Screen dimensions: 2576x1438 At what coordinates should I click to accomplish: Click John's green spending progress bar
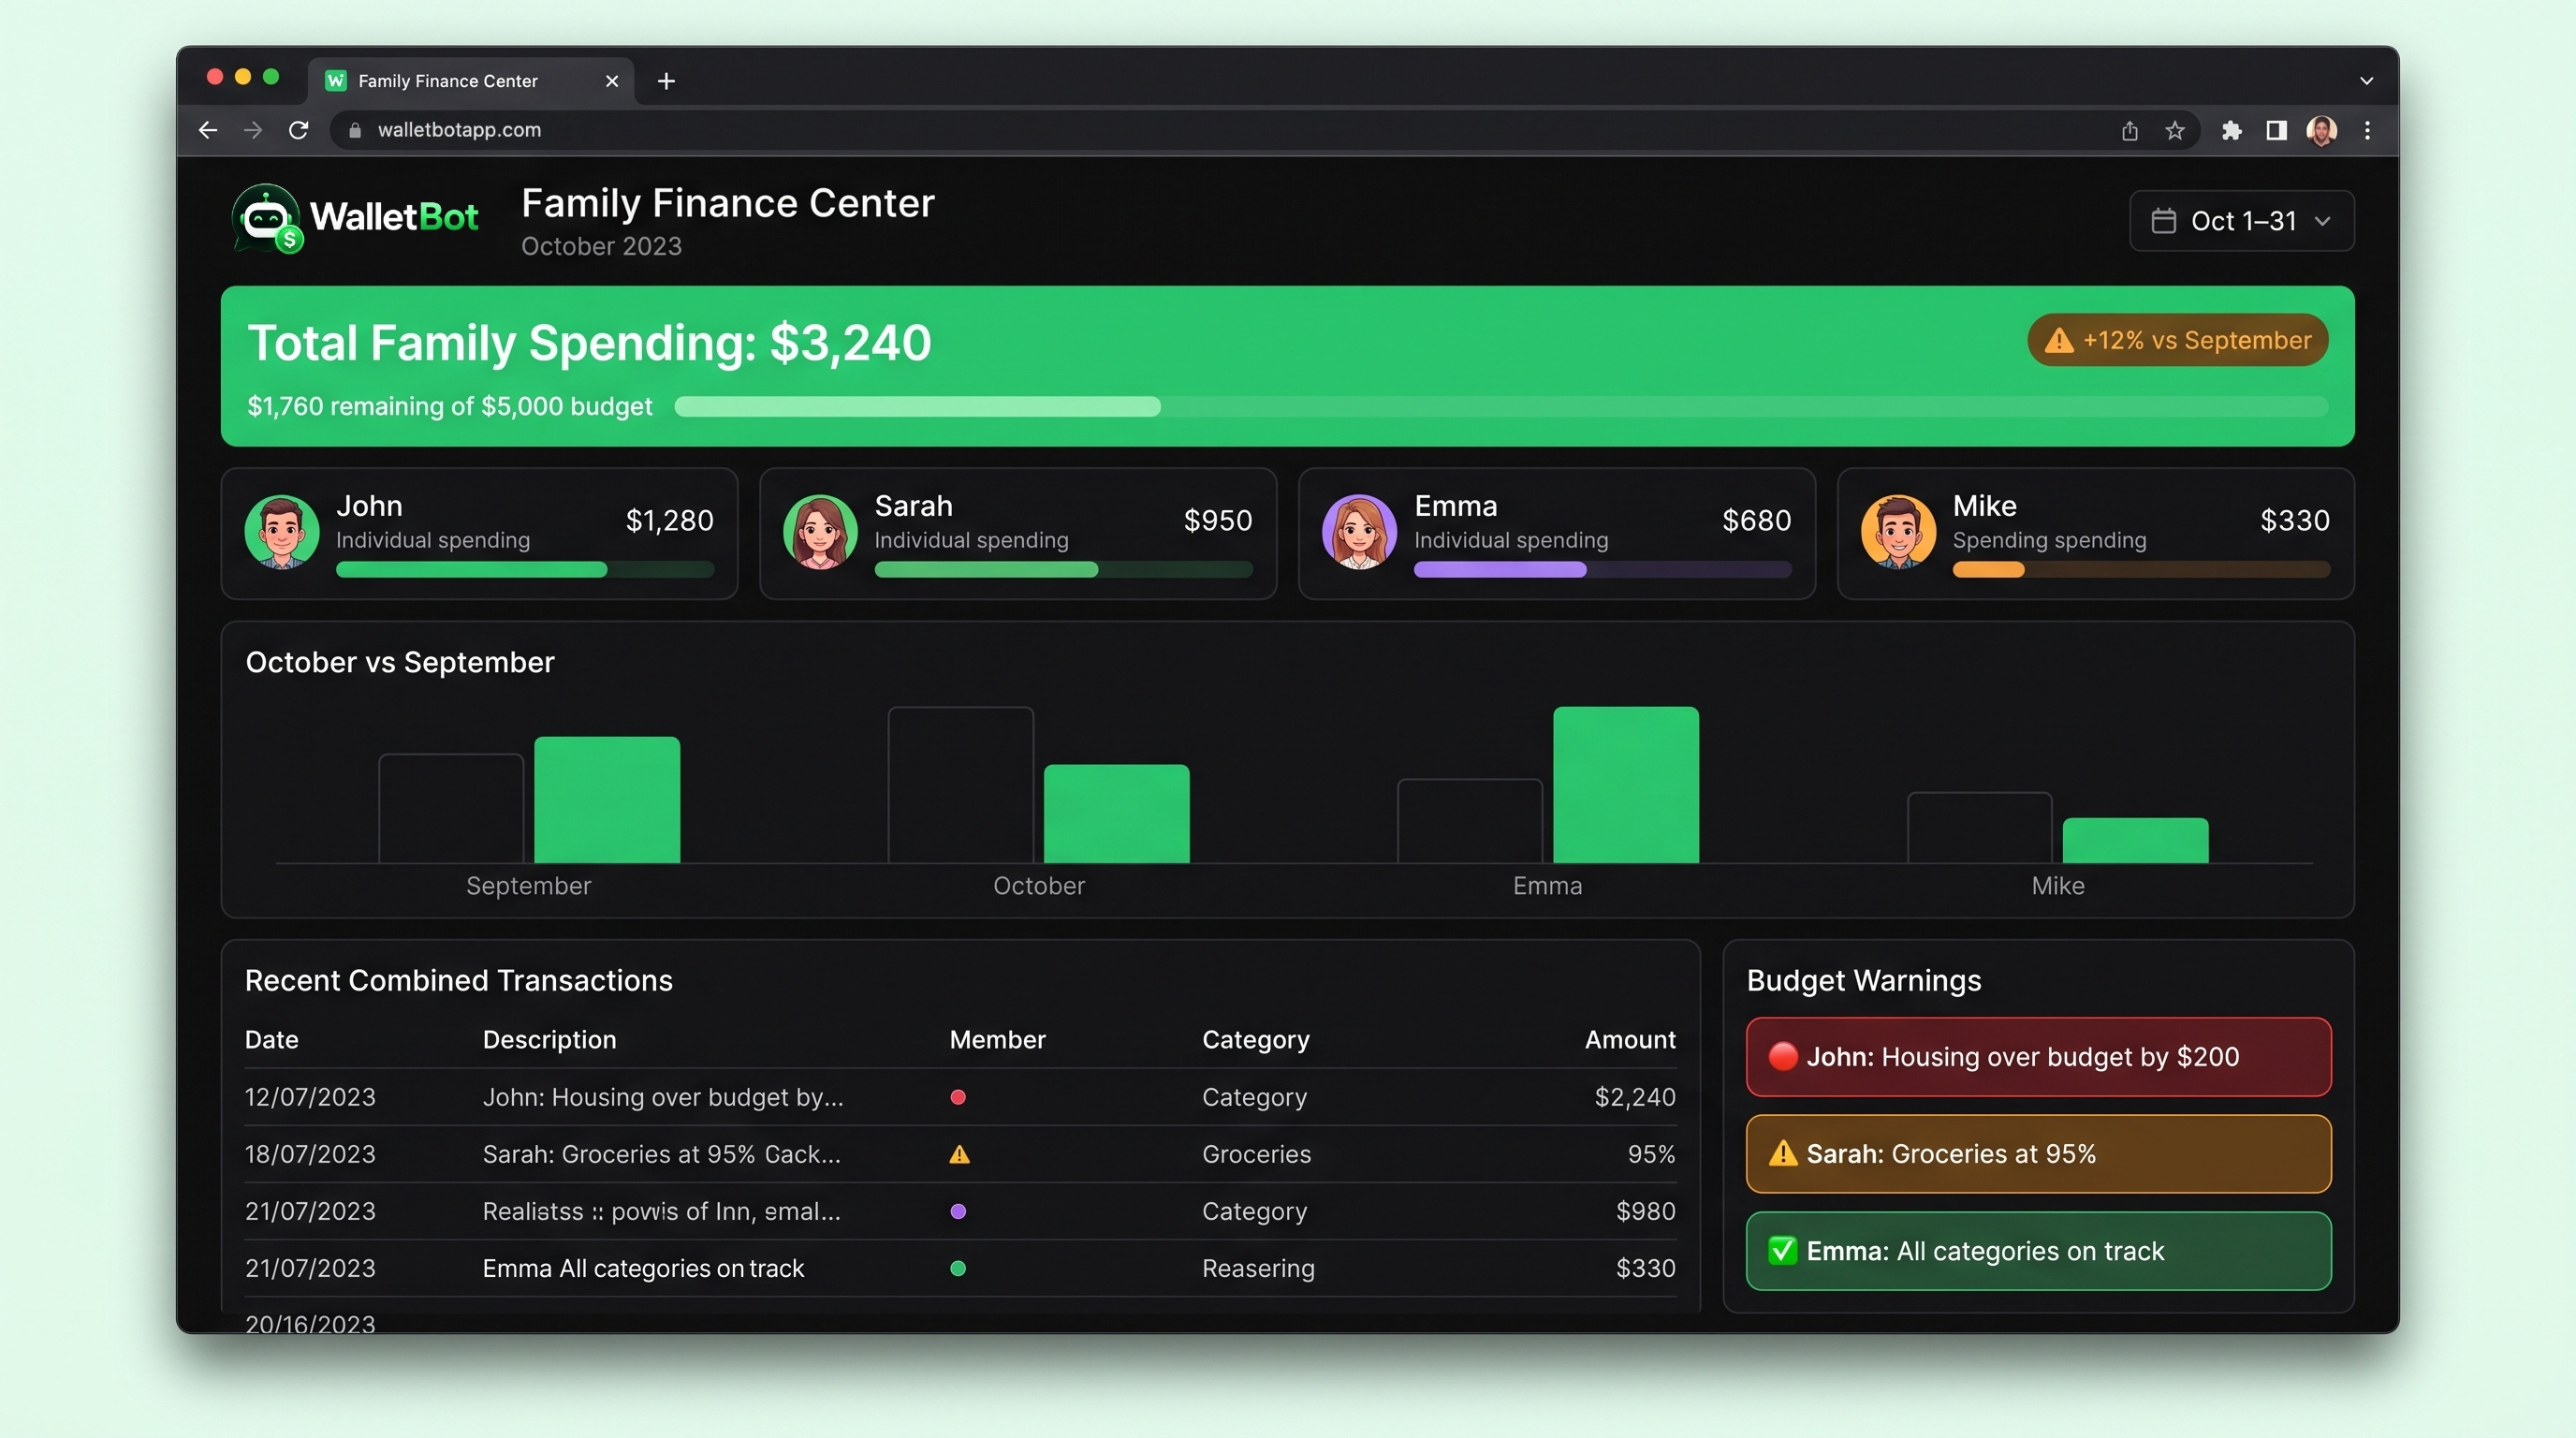click(x=525, y=569)
